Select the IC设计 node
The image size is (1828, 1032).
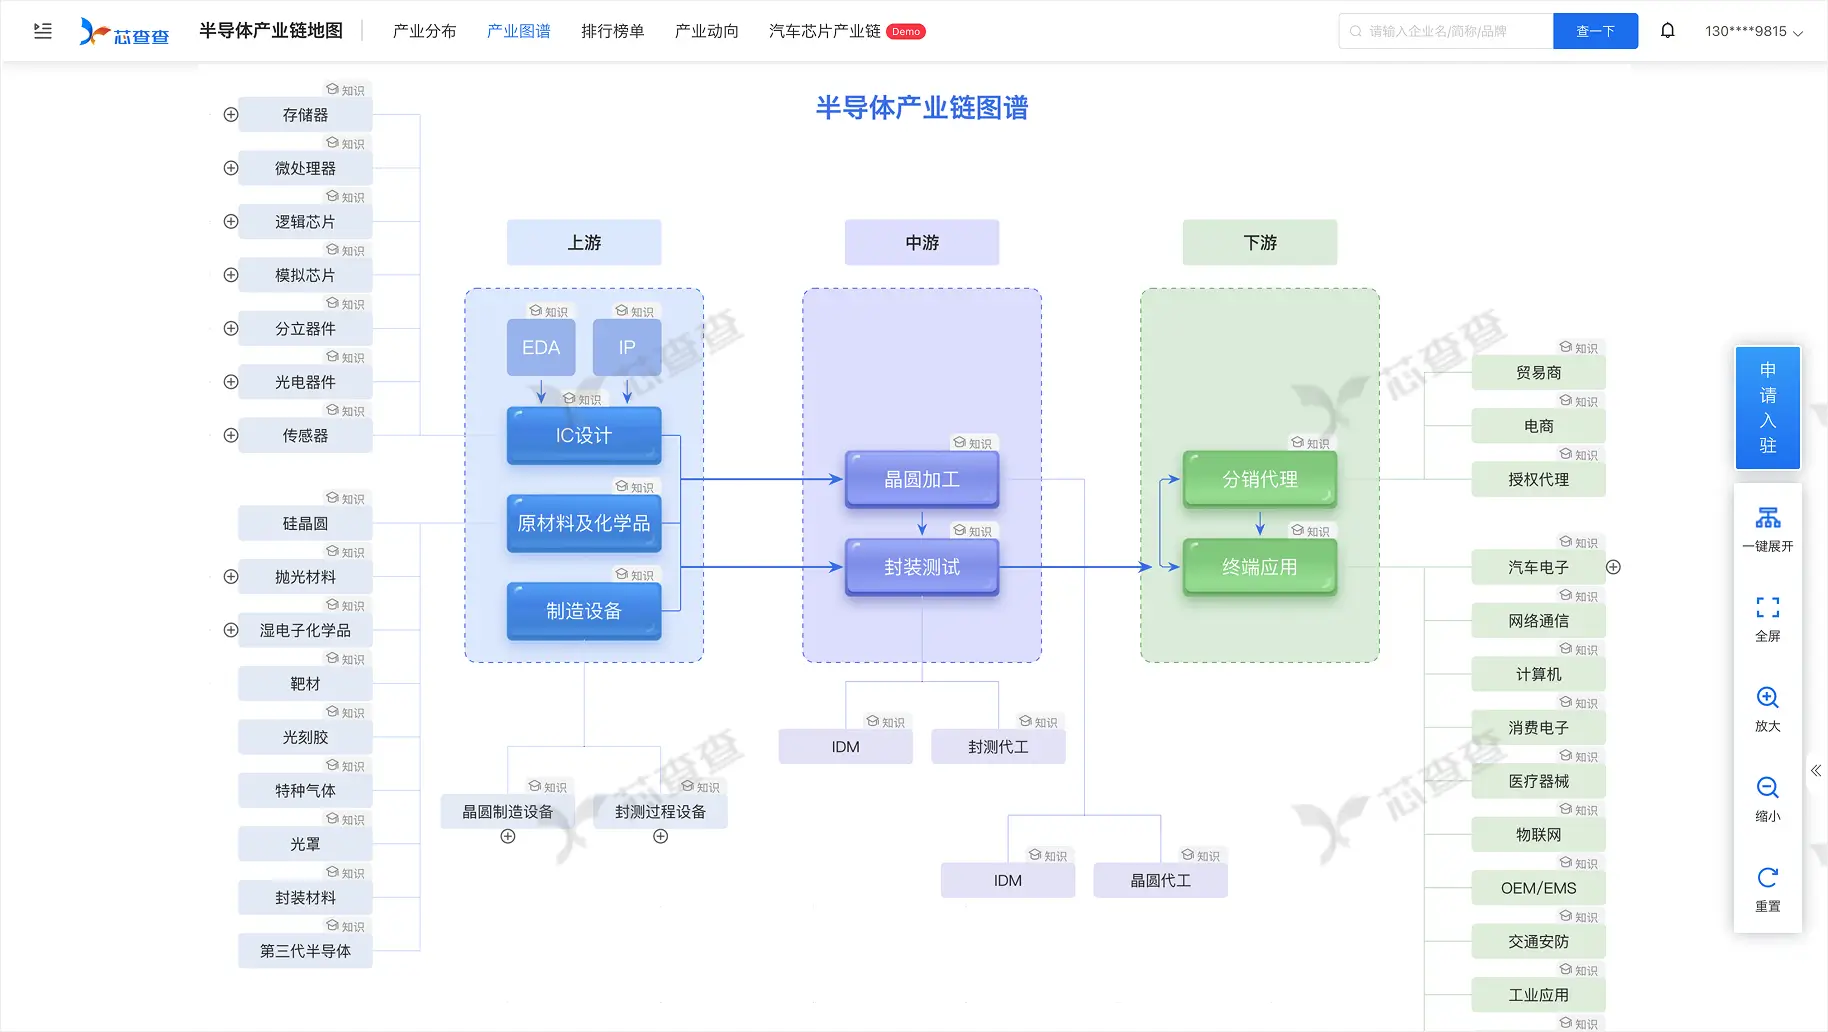coord(584,436)
